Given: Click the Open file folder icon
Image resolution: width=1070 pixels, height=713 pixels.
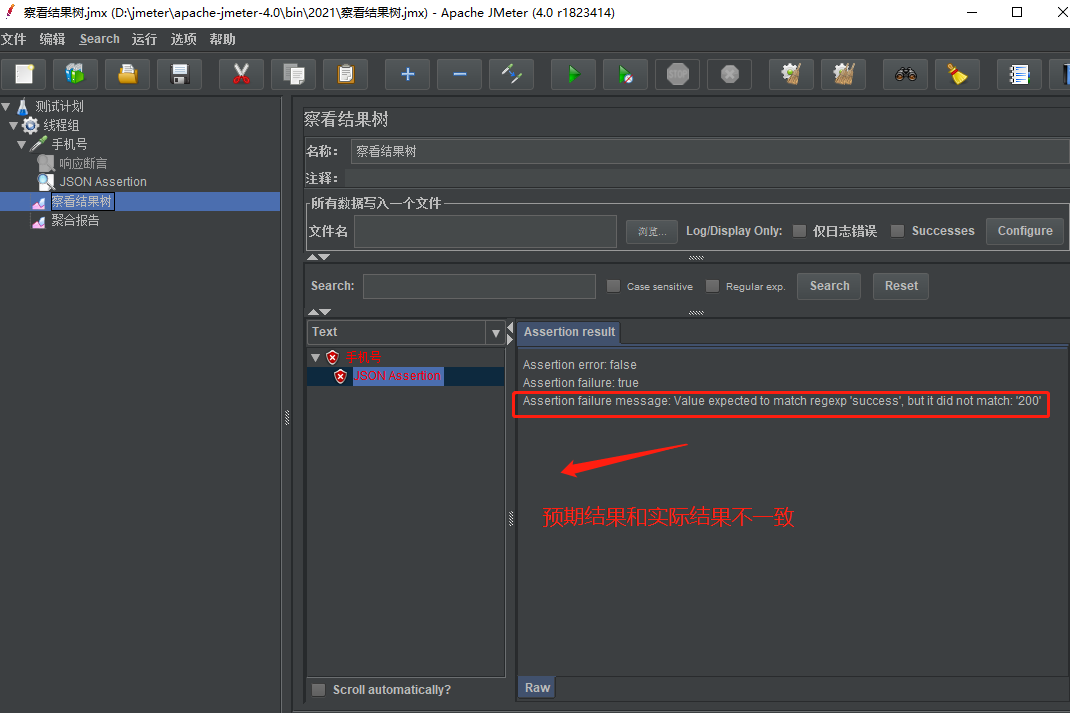Looking at the screenshot, I should pyautogui.click(x=128, y=74).
